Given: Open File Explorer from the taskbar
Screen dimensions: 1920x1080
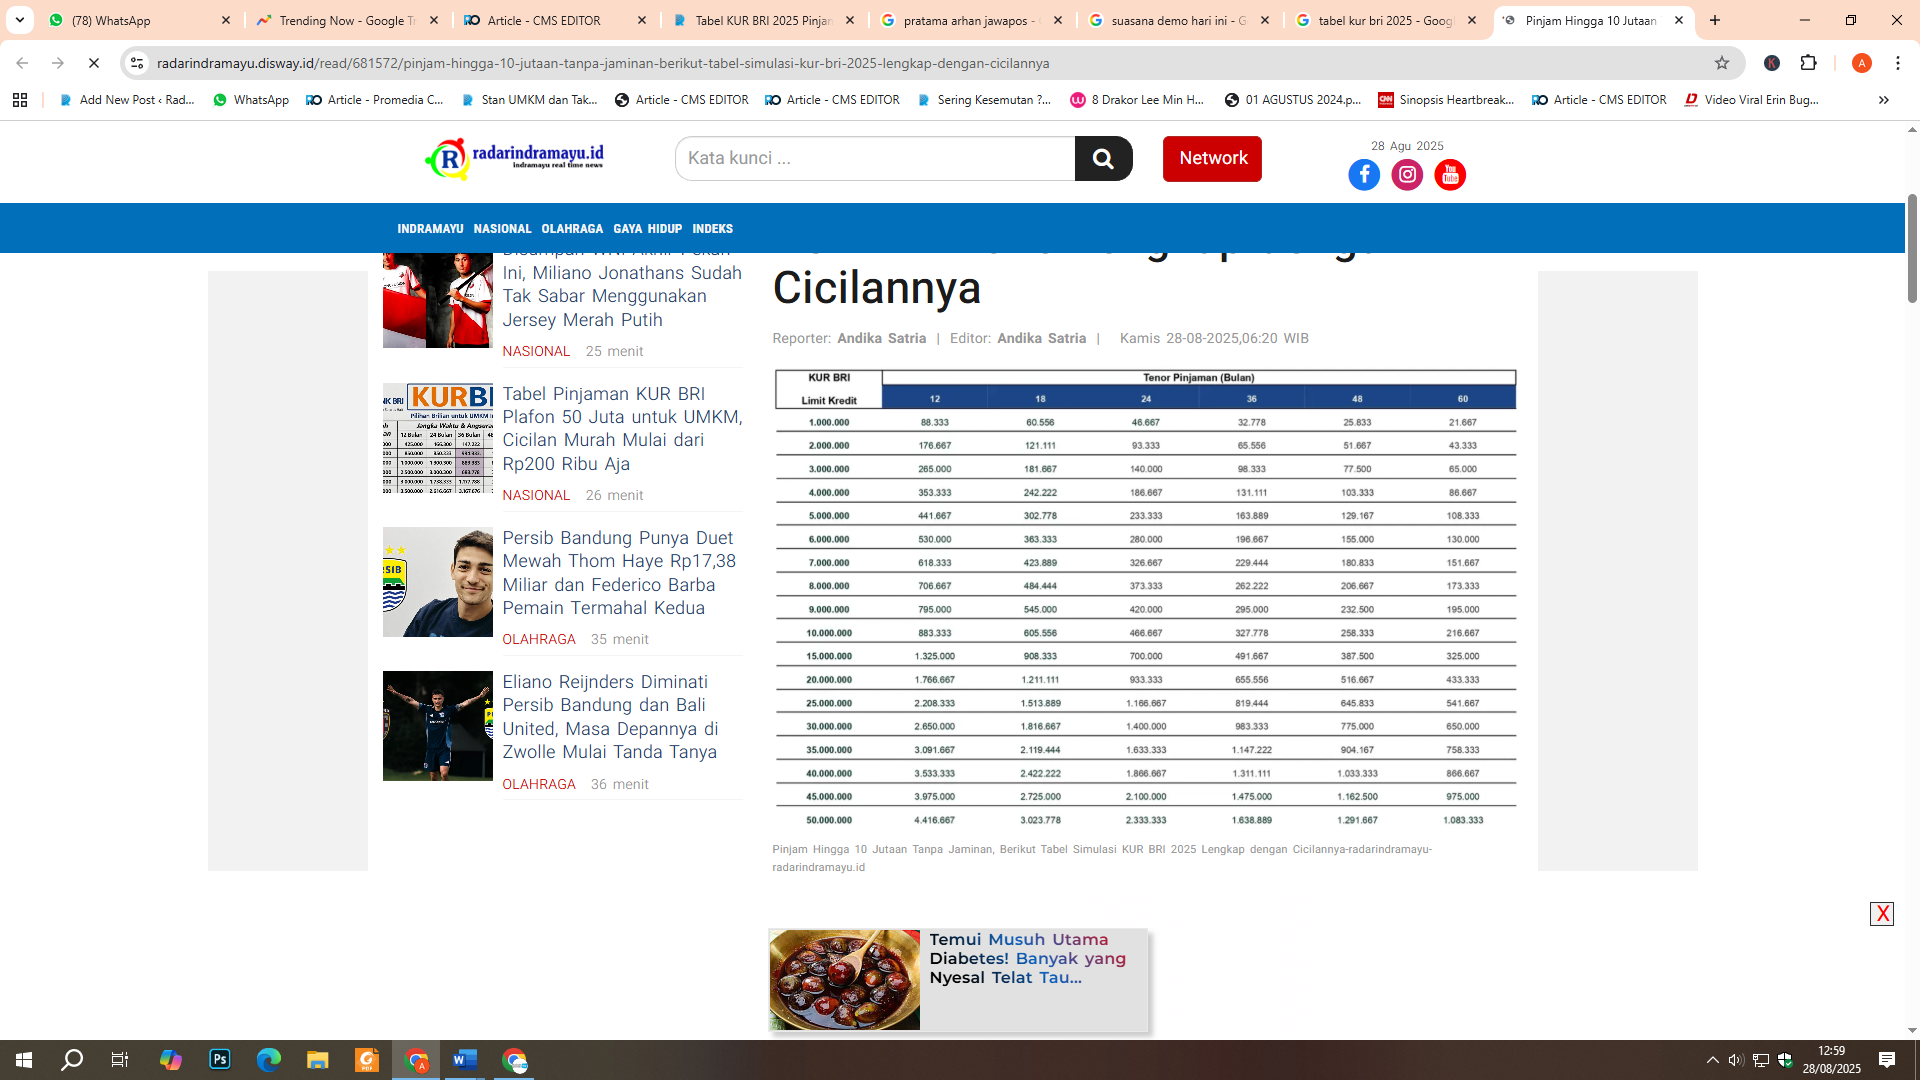Looking at the screenshot, I should [x=318, y=1060].
